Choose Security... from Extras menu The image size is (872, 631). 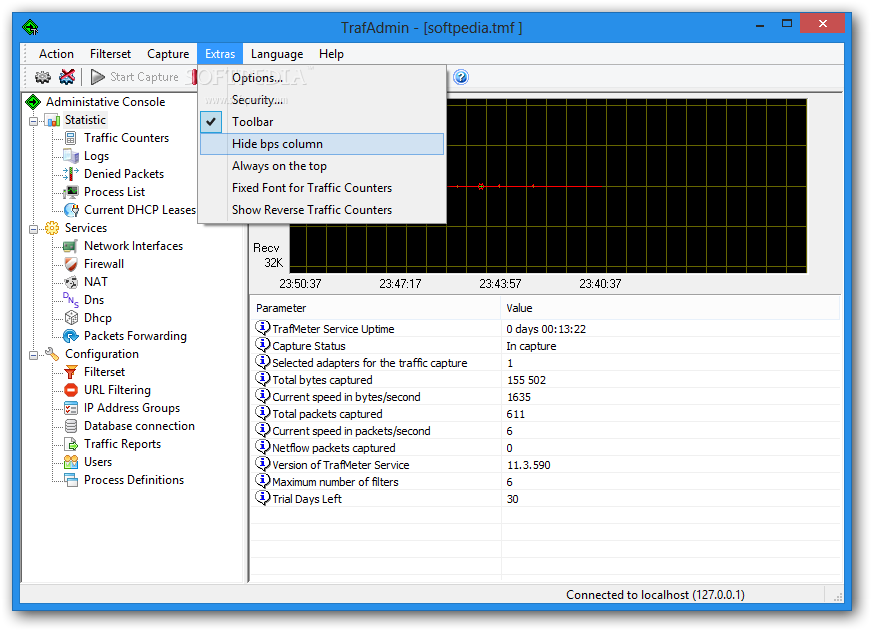(x=322, y=100)
